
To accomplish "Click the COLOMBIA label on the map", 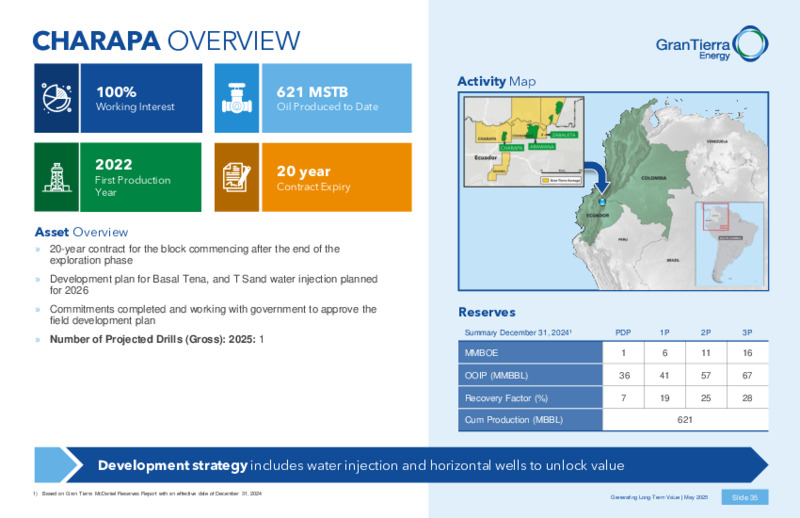I will (654, 178).
